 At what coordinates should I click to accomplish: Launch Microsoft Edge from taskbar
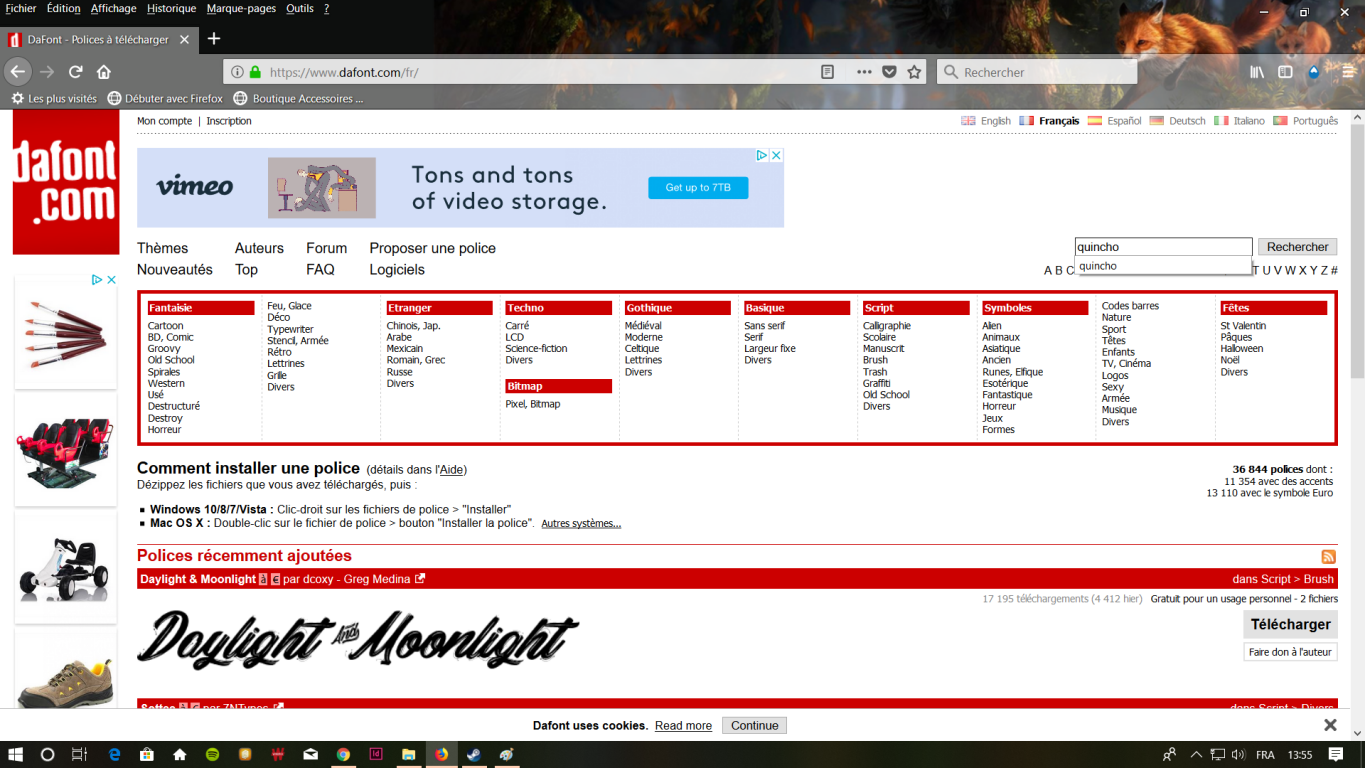[x=114, y=754]
